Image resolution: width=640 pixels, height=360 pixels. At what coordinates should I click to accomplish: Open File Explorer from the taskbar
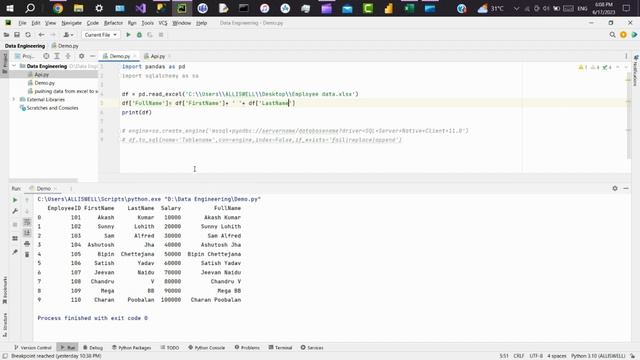(78, 8)
